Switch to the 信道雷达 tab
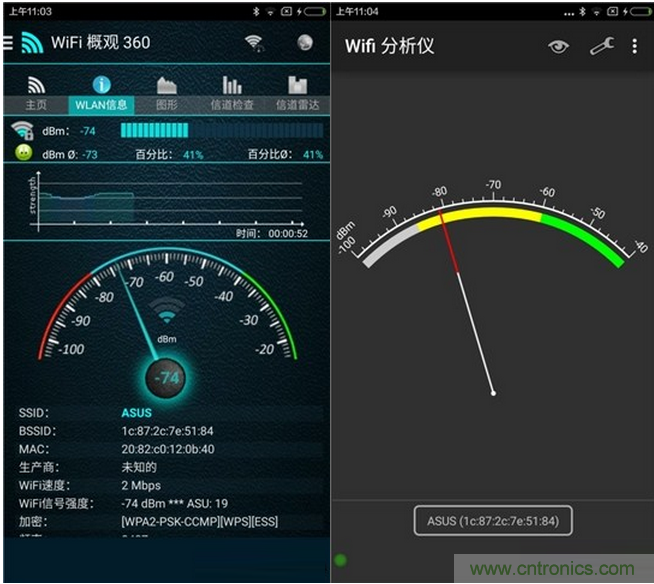Image resolution: width=654 pixels, height=584 pixels. [297, 93]
